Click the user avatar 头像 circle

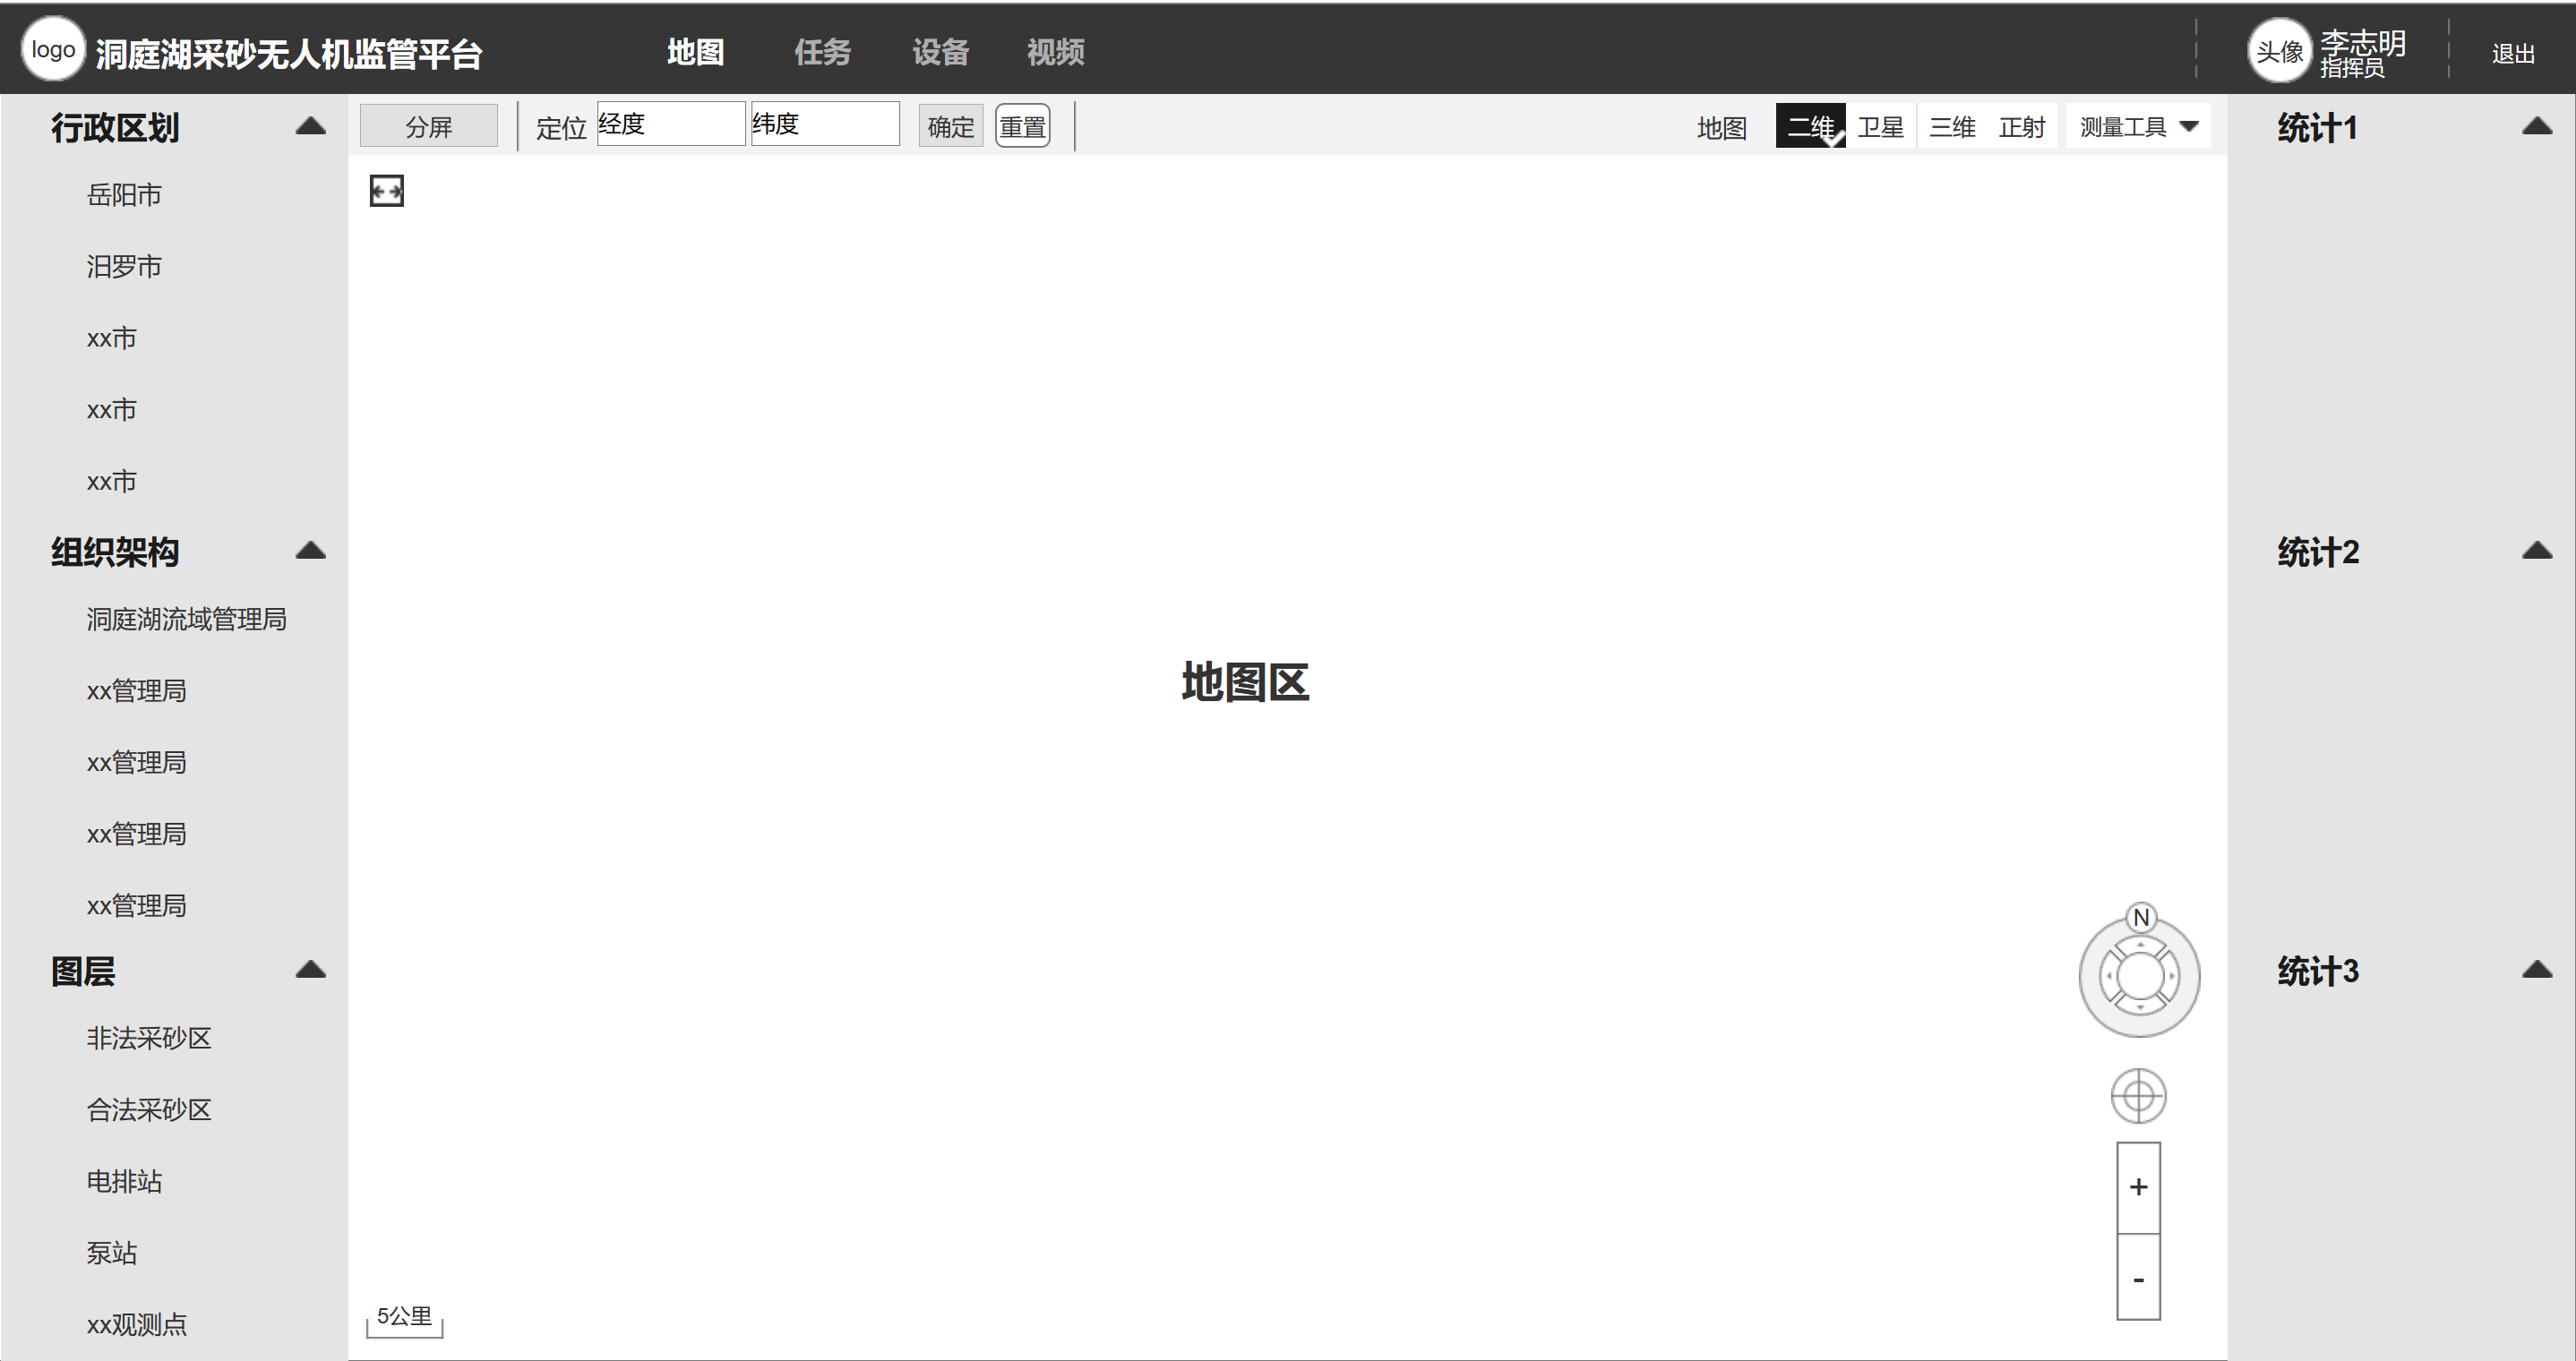[2279, 51]
